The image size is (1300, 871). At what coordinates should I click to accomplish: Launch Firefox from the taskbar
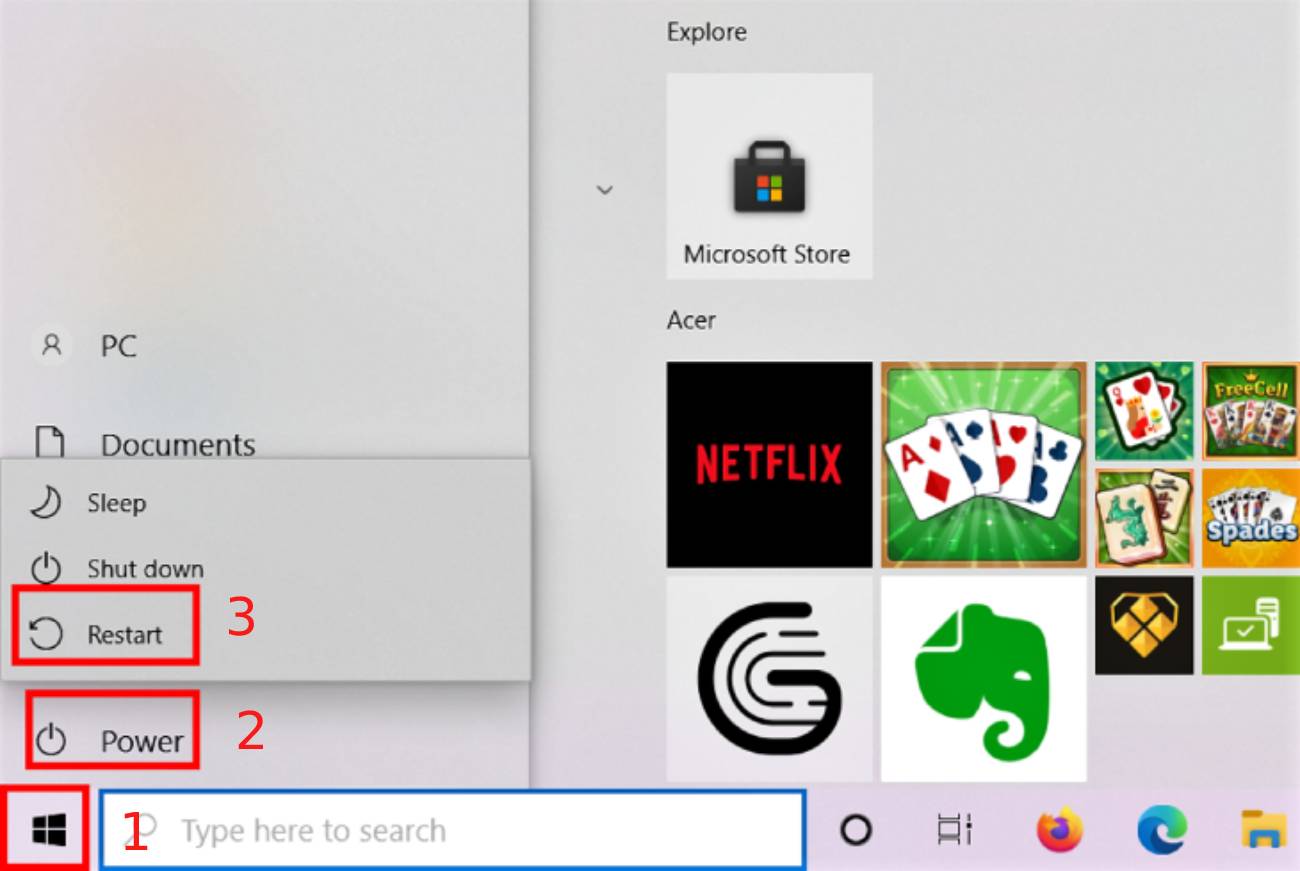(x=1059, y=829)
